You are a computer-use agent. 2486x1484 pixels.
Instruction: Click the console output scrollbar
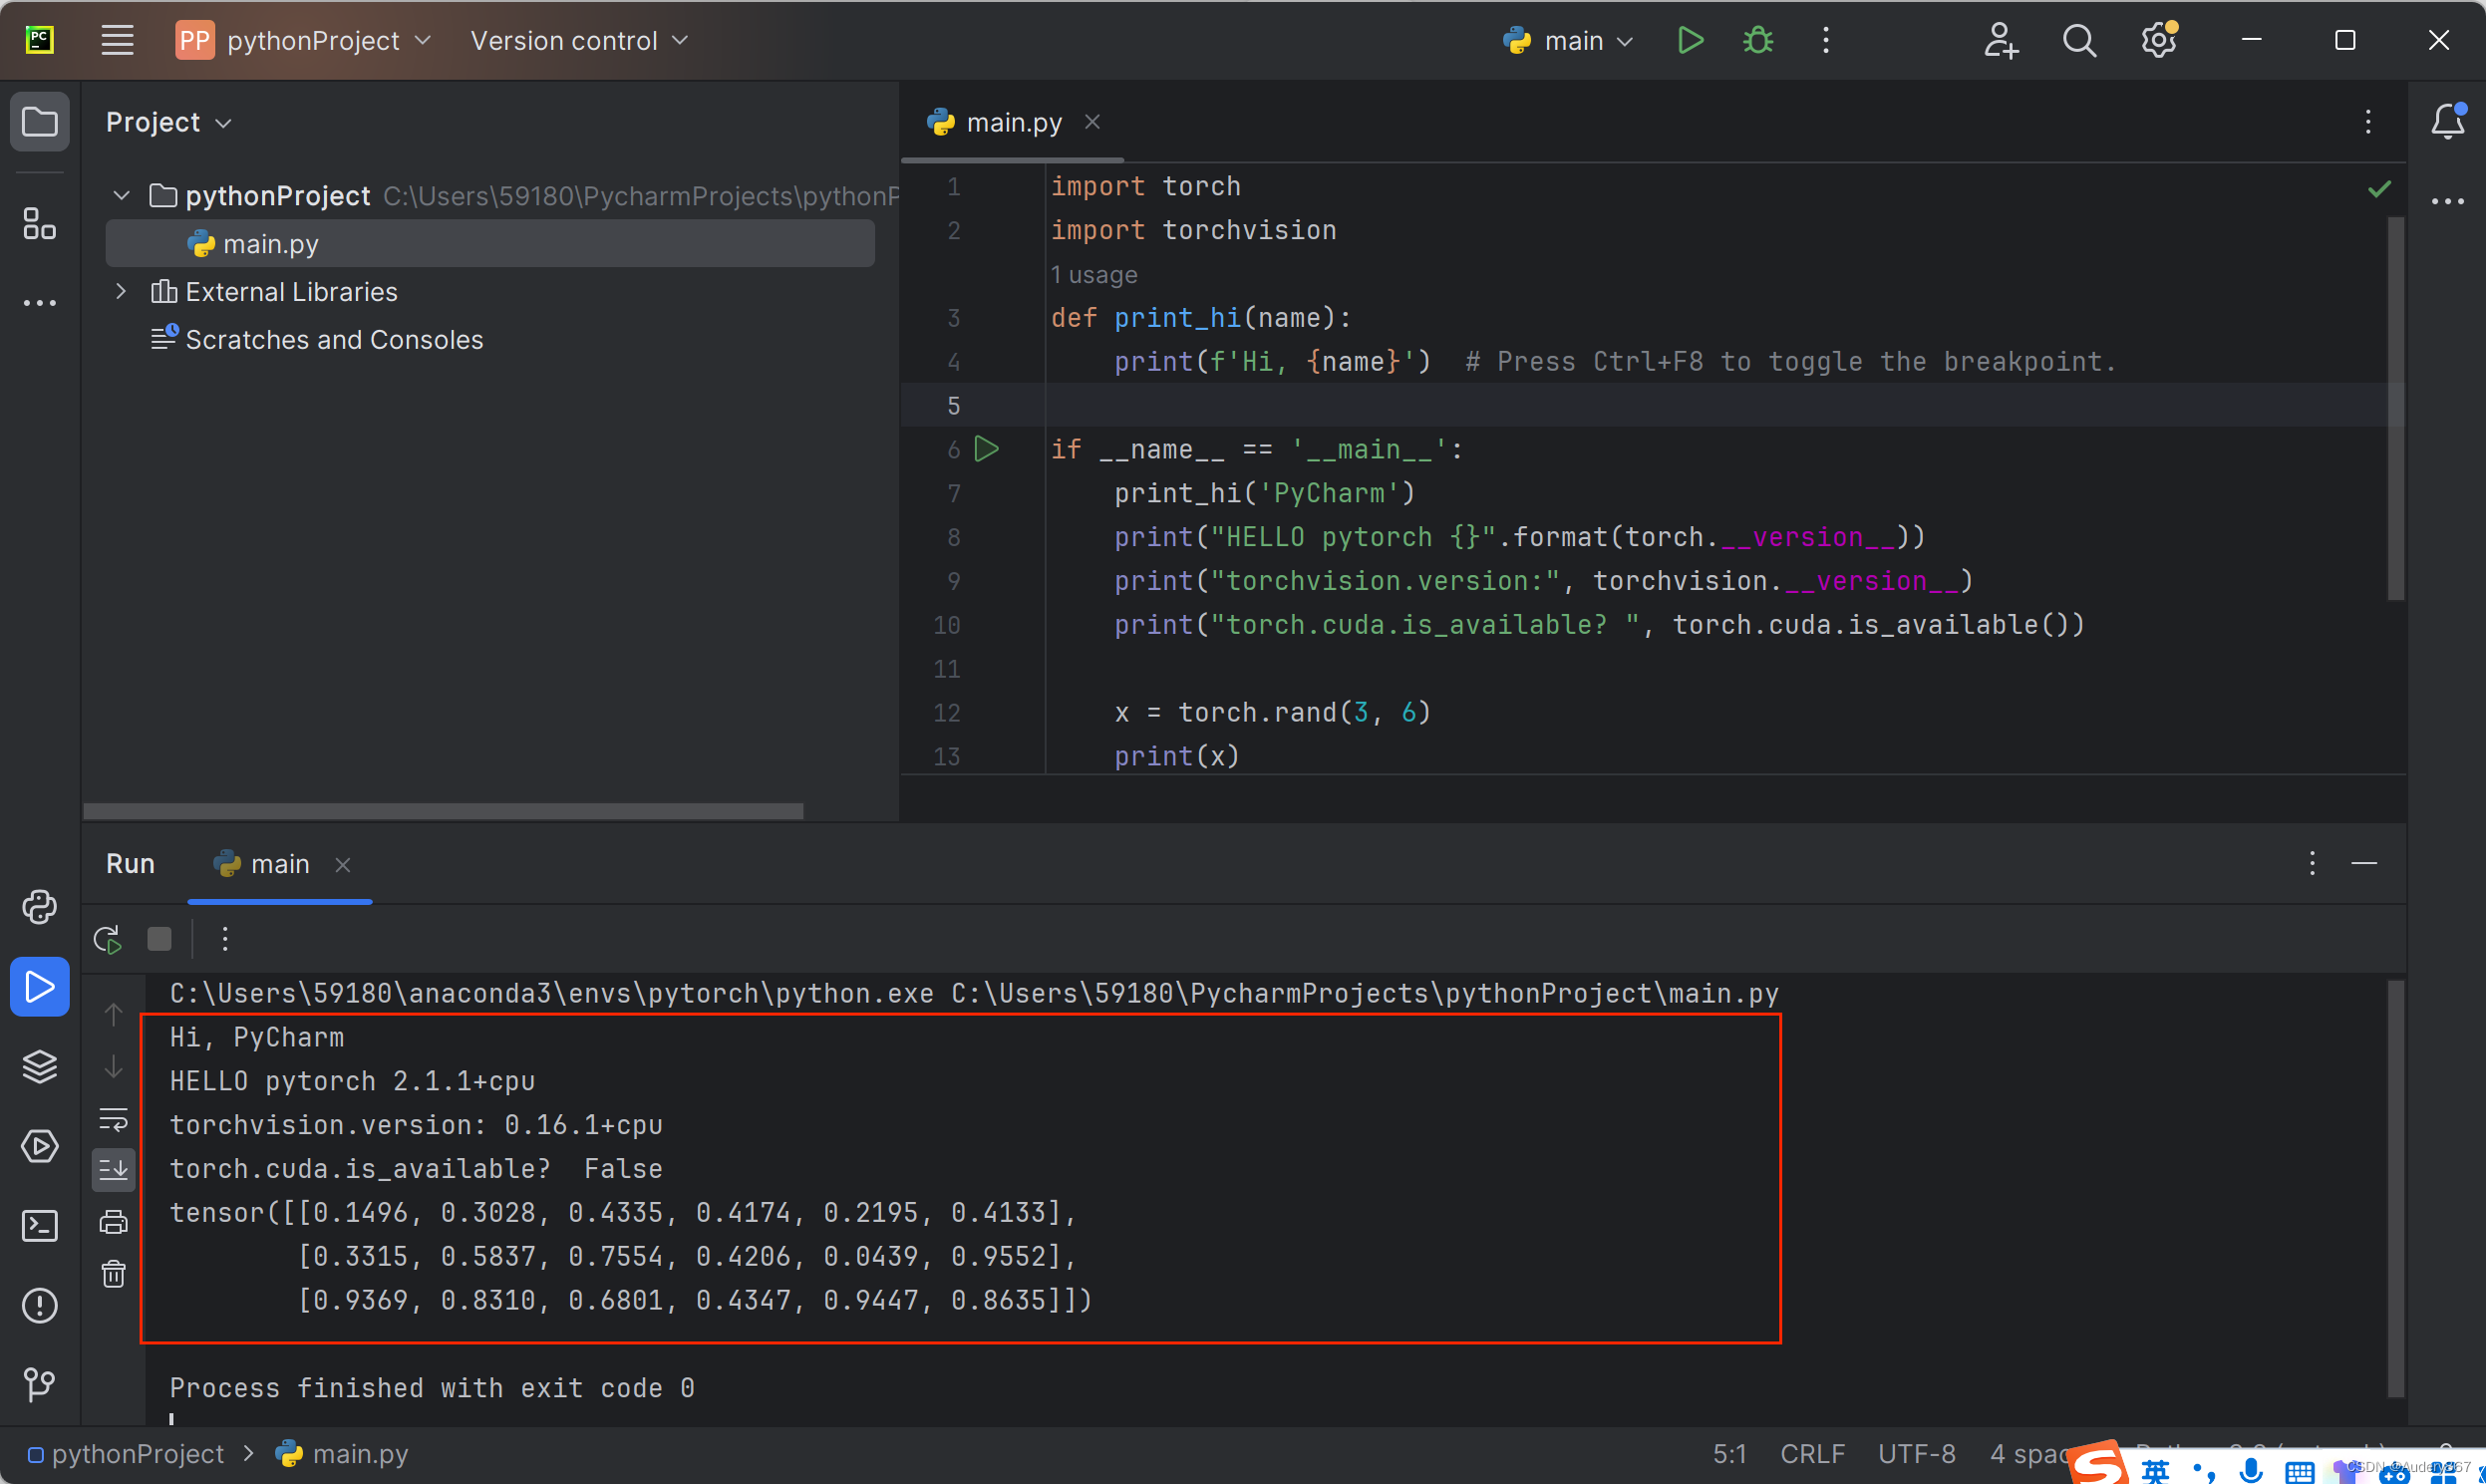tap(2395, 1188)
